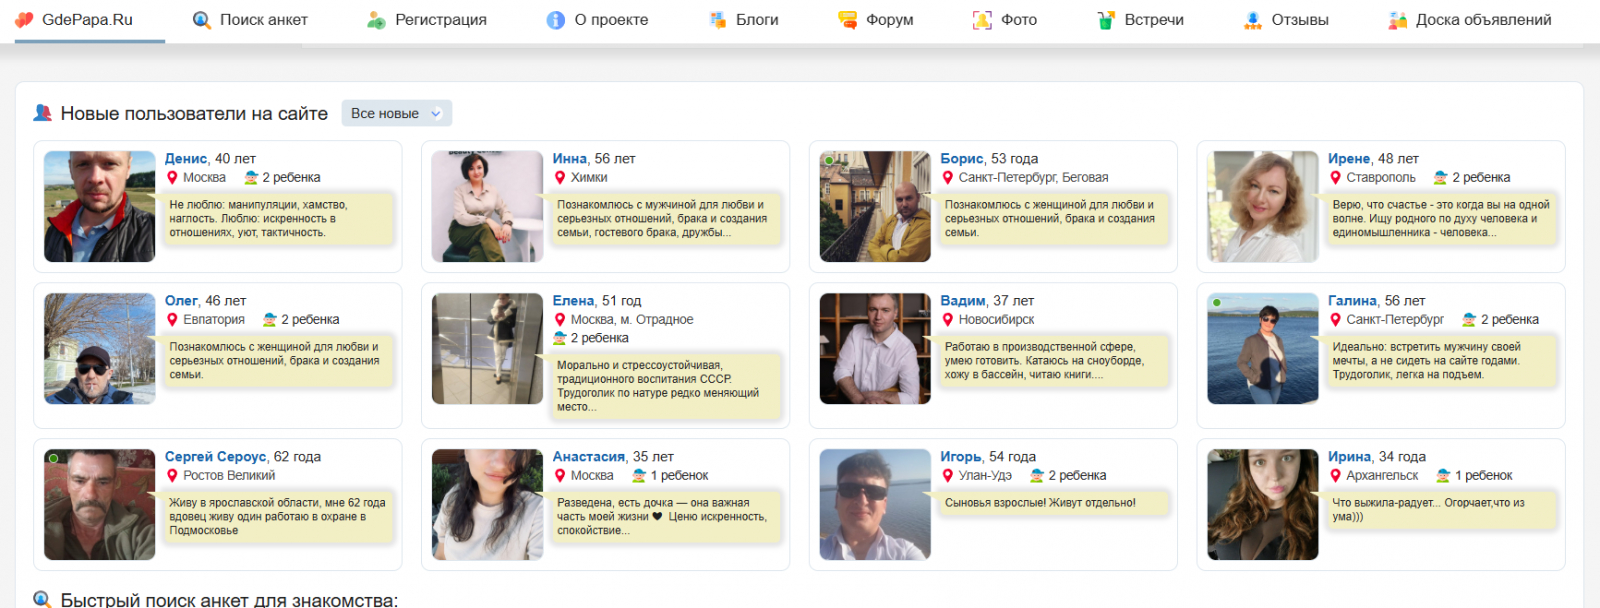Click the Фото picture icon
The height and width of the screenshot is (608, 1600).
click(983, 20)
